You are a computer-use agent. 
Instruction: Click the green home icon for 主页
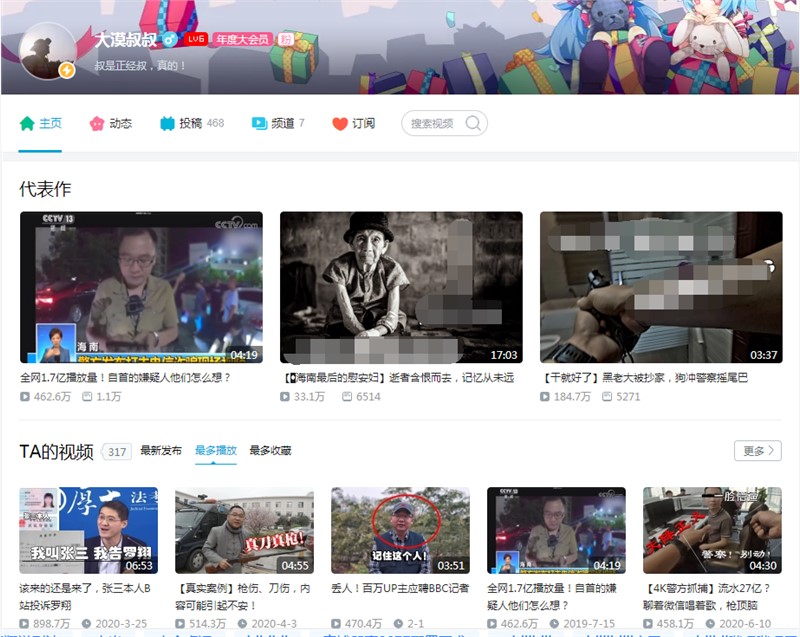pyautogui.click(x=27, y=124)
